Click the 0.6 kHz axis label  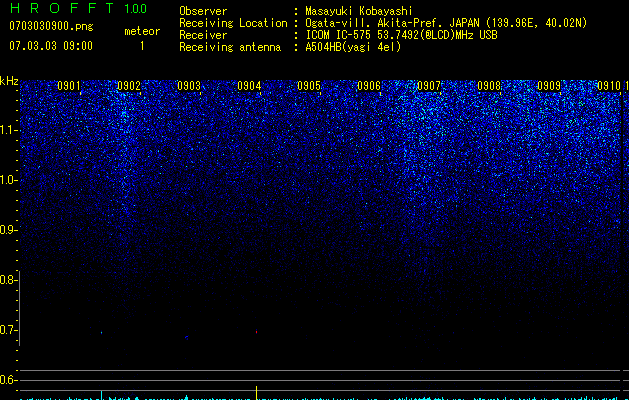(x=8, y=380)
